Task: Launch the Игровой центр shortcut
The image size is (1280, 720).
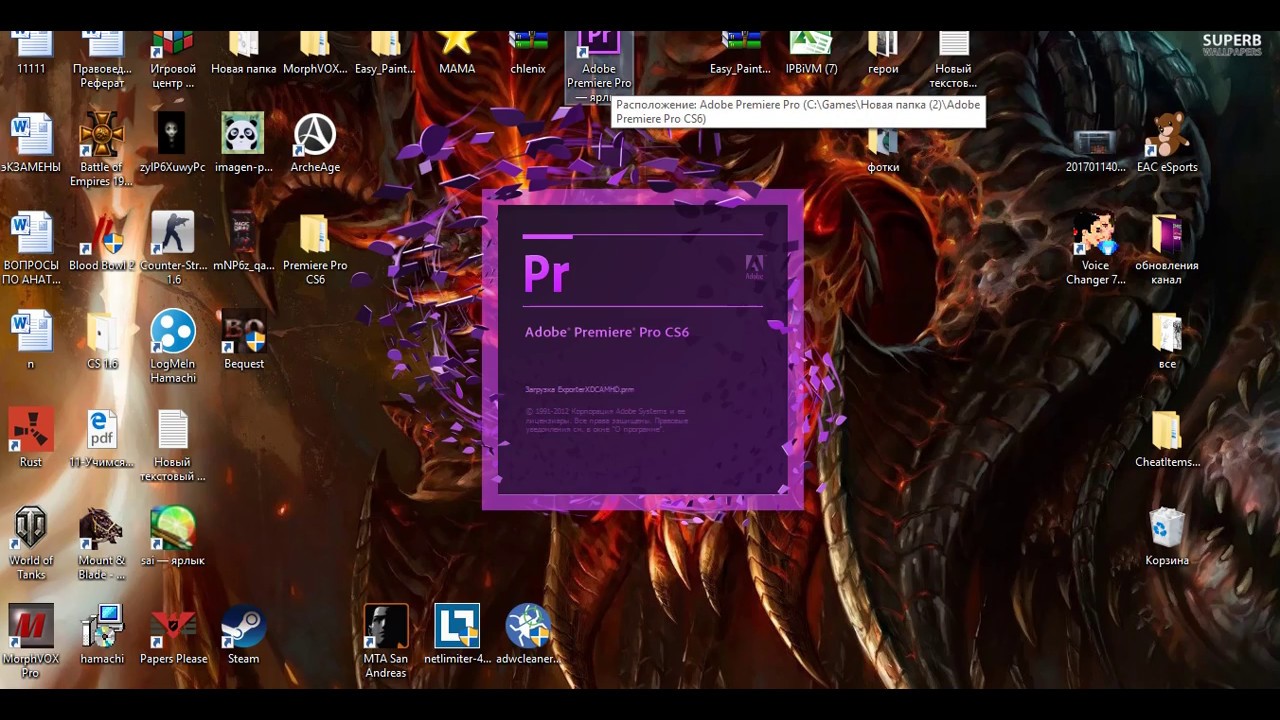Action: coord(173,55)
